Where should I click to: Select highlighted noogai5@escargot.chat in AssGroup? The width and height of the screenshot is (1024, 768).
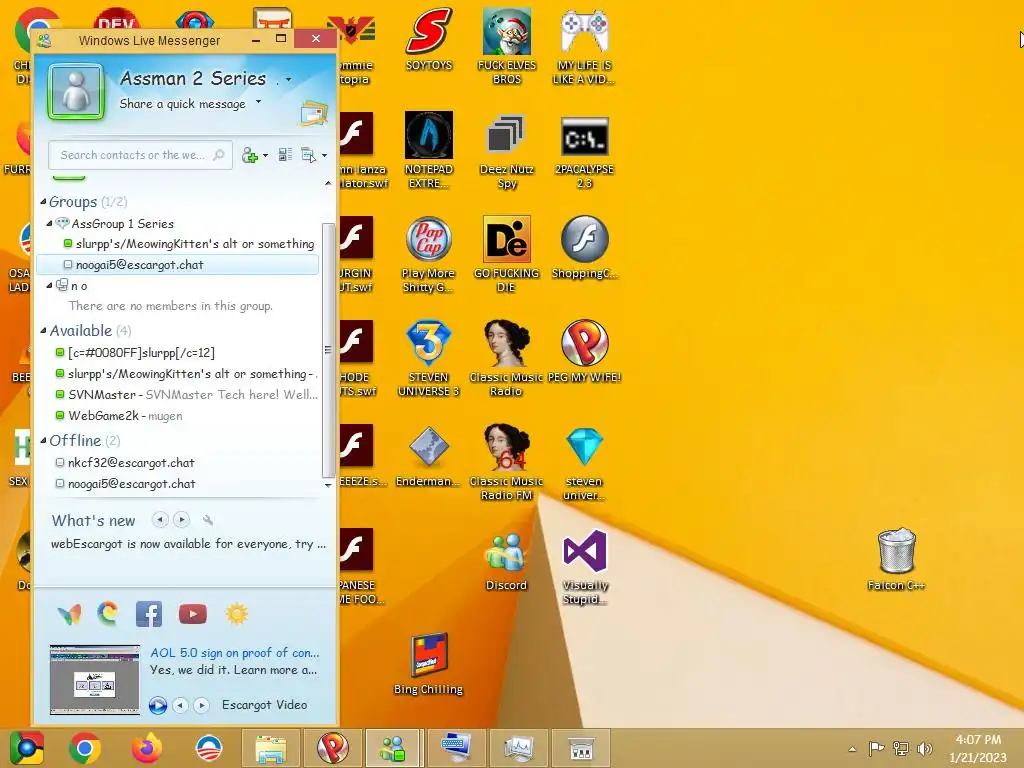point(178,264)
